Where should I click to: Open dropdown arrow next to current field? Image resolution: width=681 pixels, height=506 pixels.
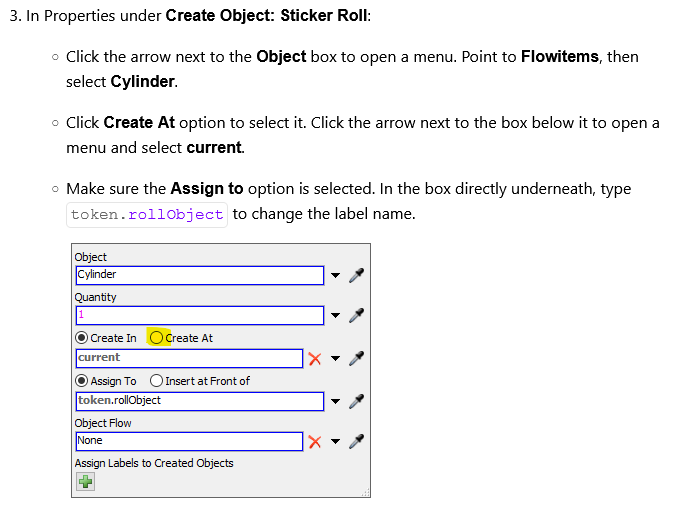coord(336,359)
